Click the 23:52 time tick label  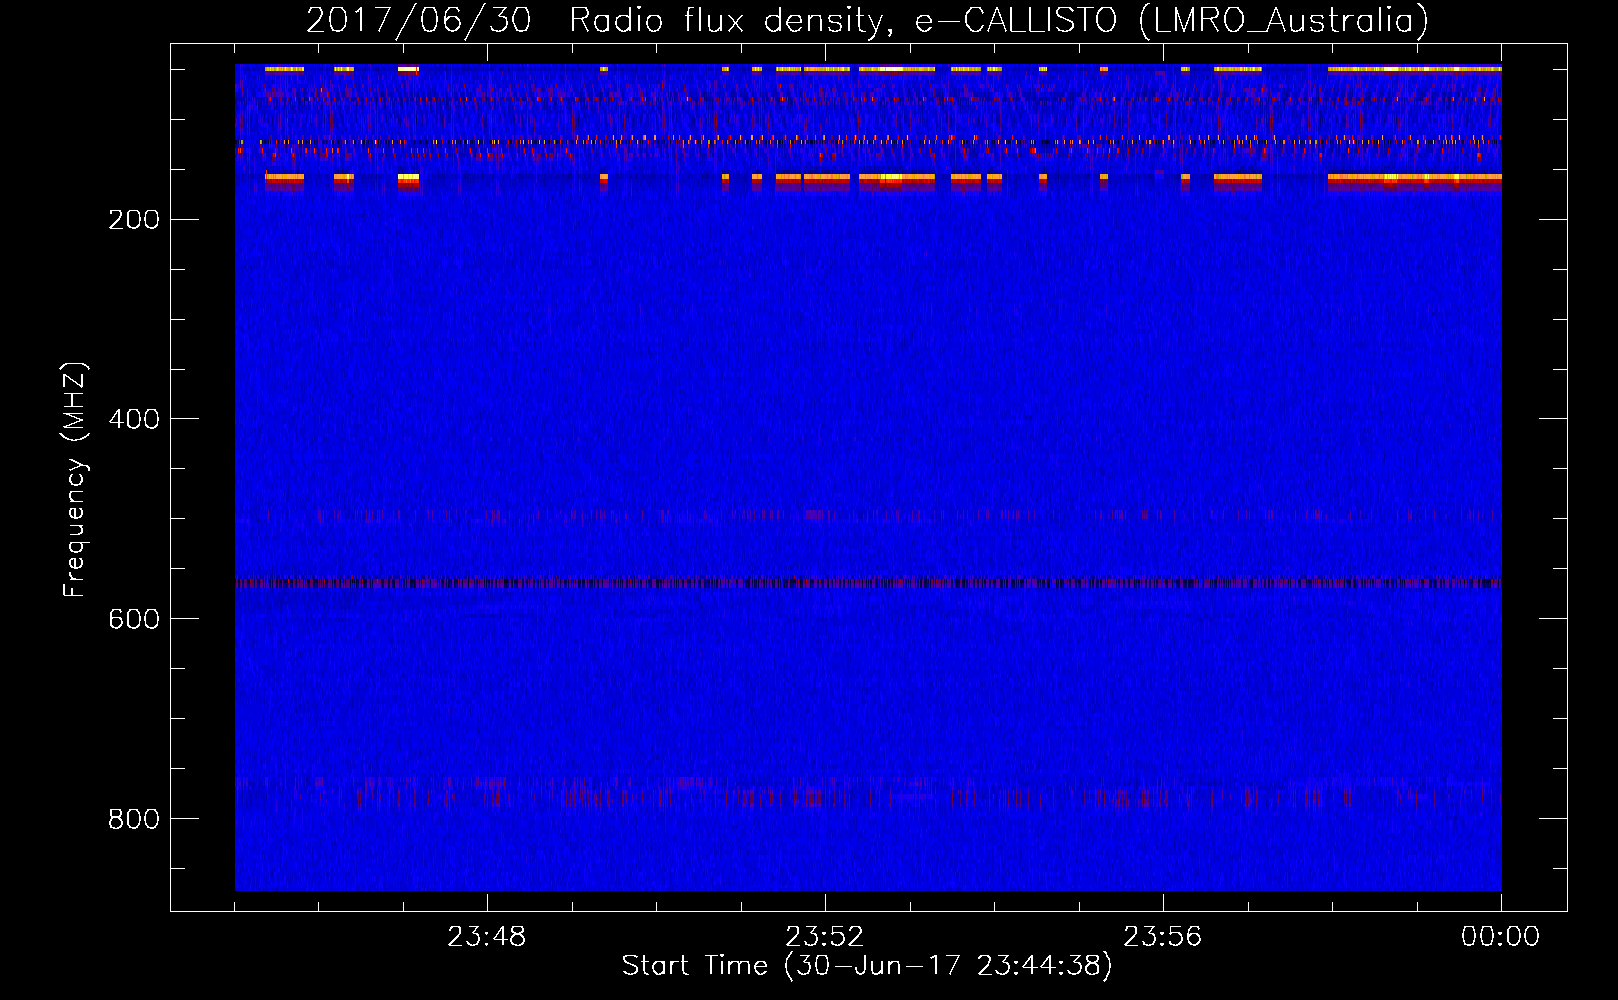tap(824, 936)
